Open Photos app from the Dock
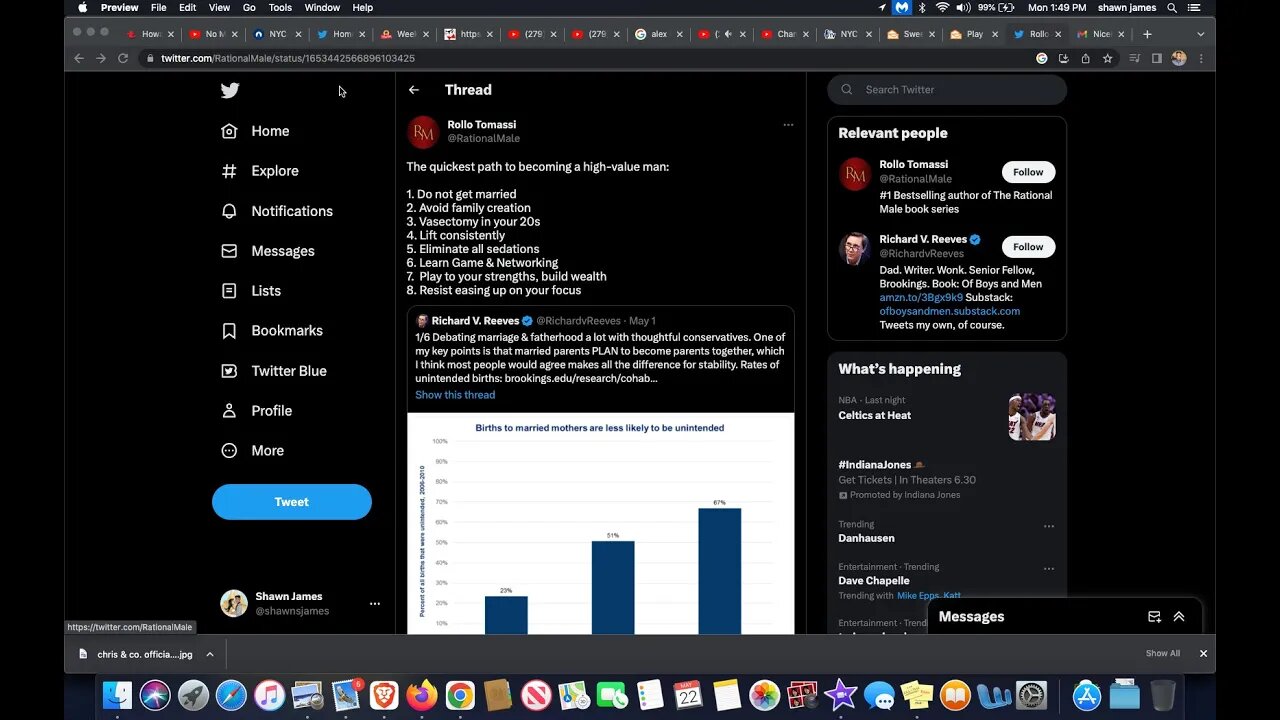 (x=764, y=695)
